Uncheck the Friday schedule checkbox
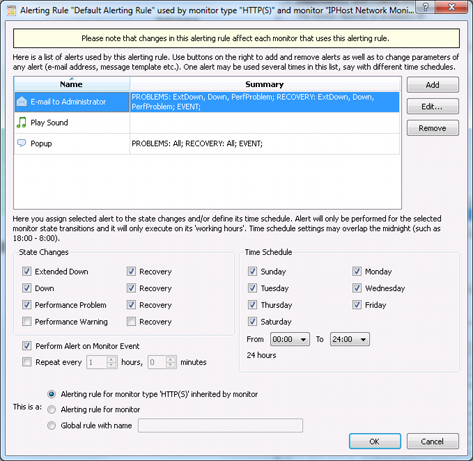 point(357,305)
